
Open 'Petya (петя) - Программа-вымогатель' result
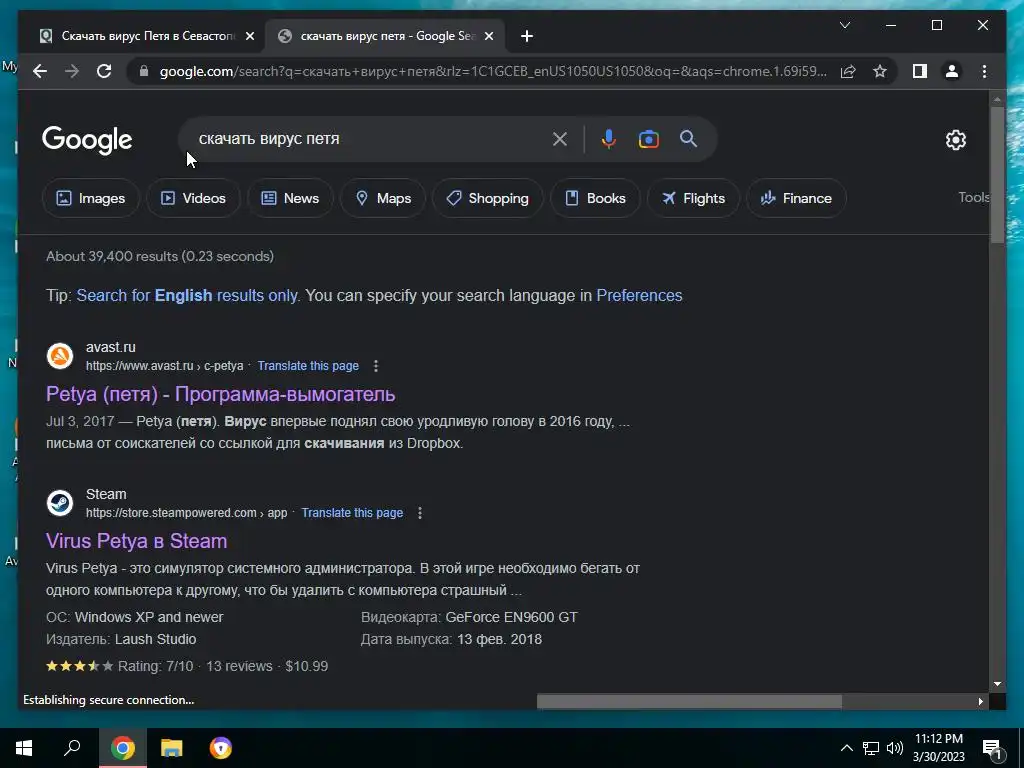pyautogui.click(x=220, y=394)
